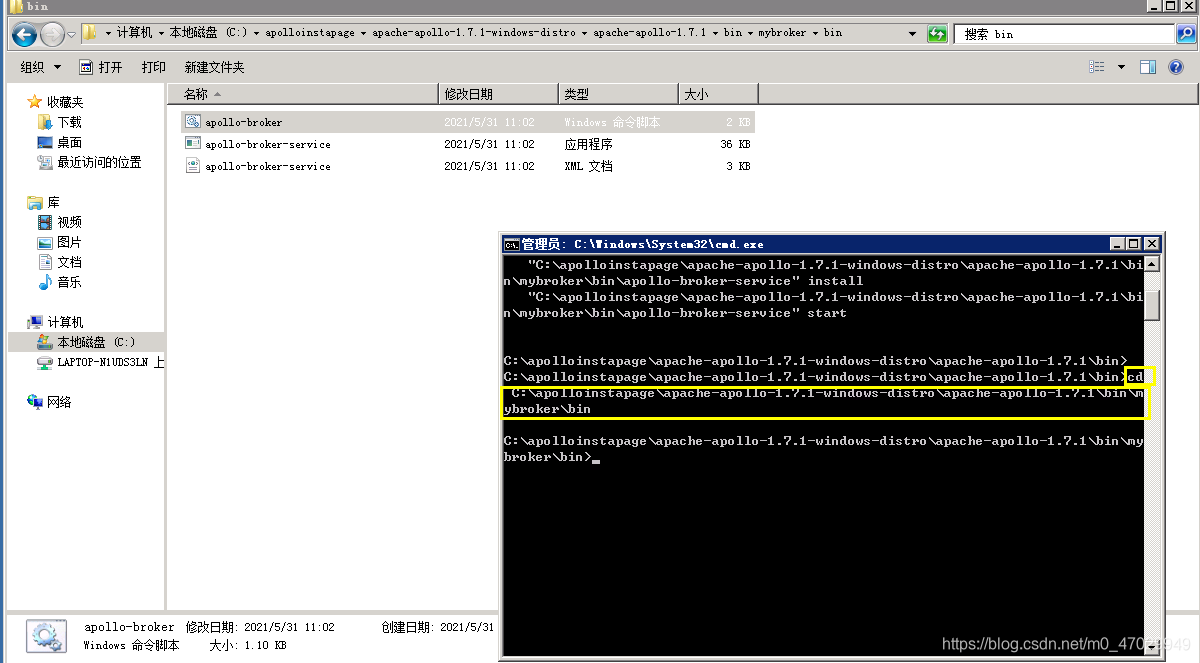Click apache-apollo-1.7.1-windows-distro breadcrumb
Image resolution: width=1200 pixels, height=663 pixels.
click(474, 33)
